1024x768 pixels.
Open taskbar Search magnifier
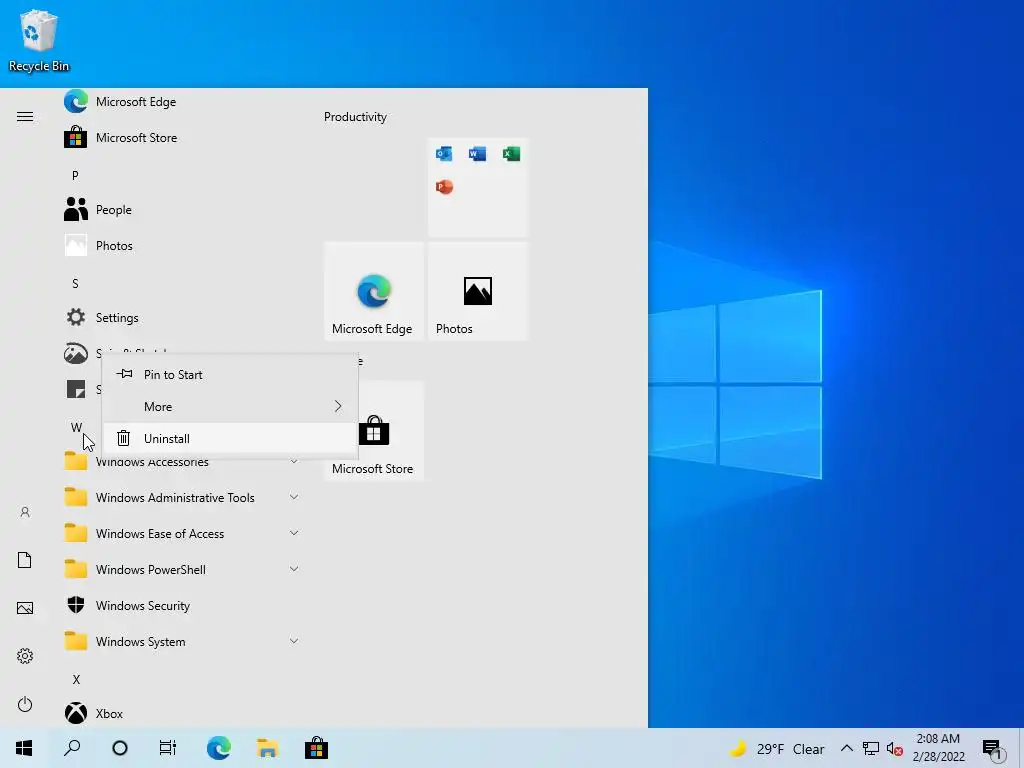click(72, 748)
